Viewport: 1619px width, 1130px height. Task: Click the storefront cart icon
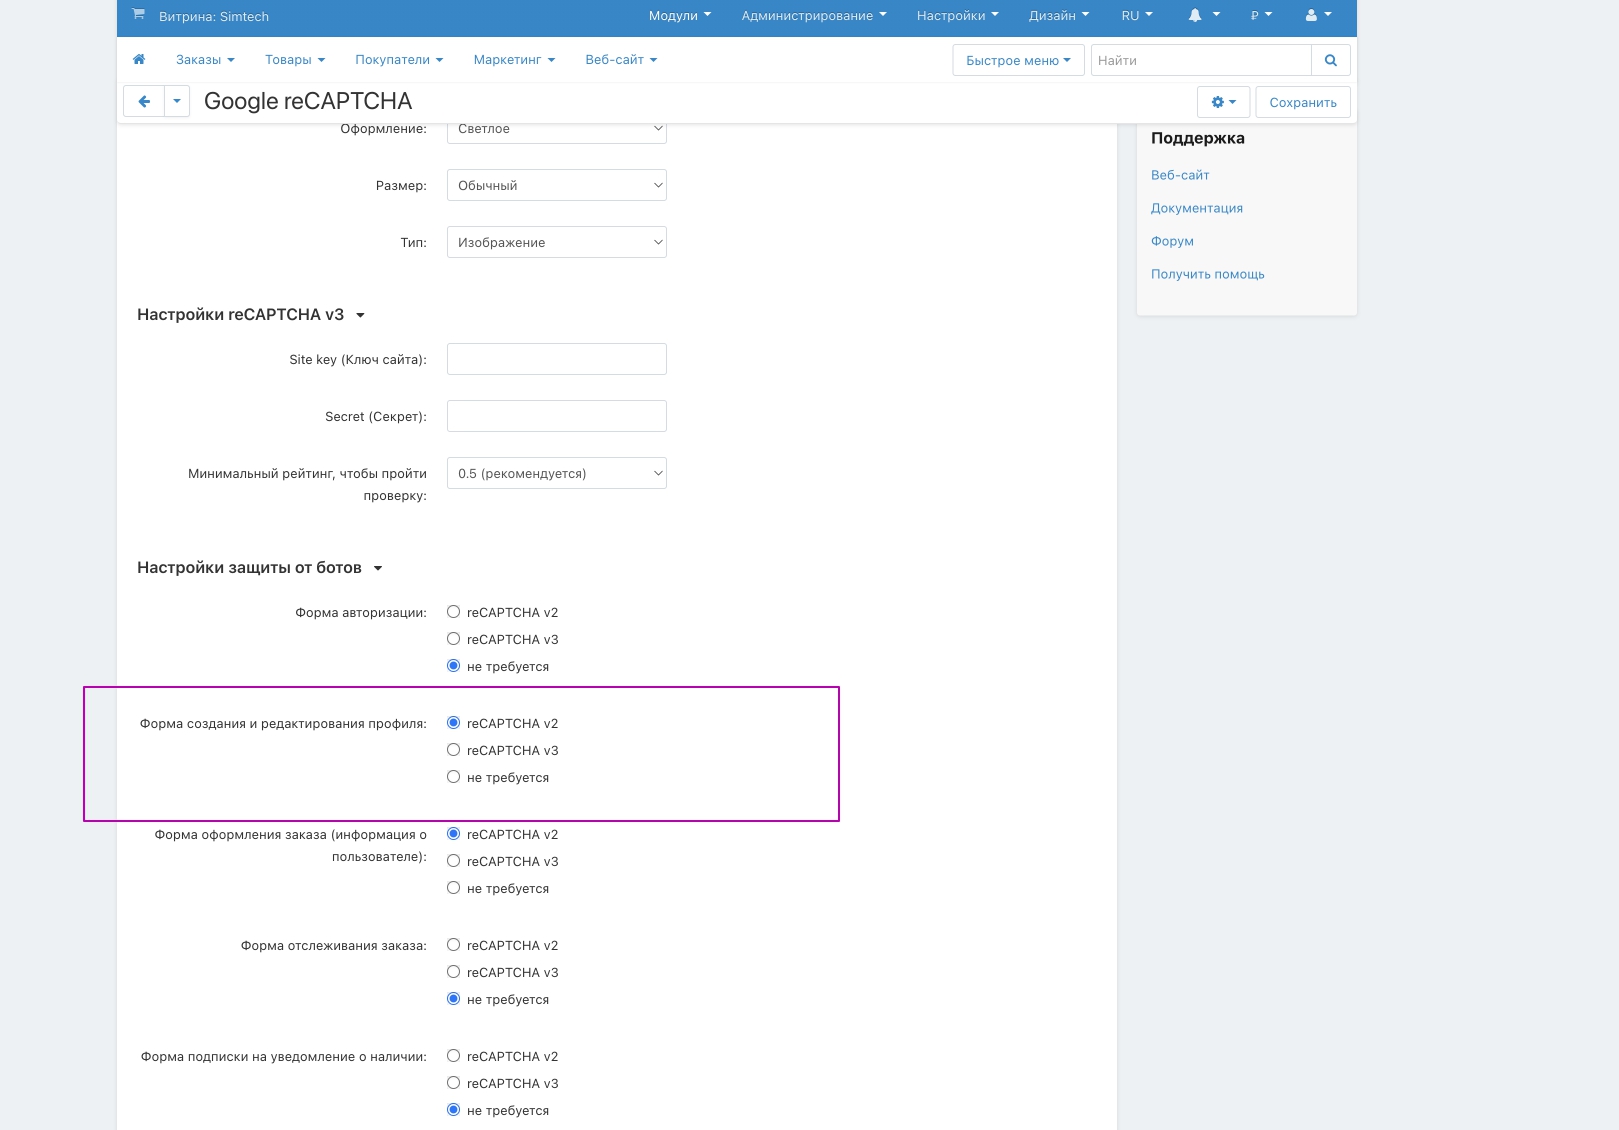pyautogui.click(x=138, y=15)
